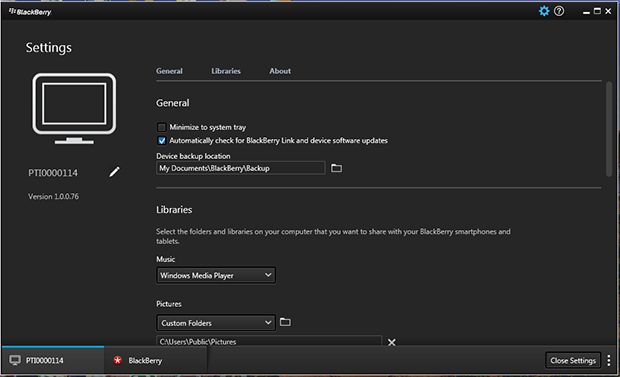Image resolution: width=620 pixels, height=377 pixels.
Task: Enable Minimize to system tray checkbox
Action: (161, 127)
